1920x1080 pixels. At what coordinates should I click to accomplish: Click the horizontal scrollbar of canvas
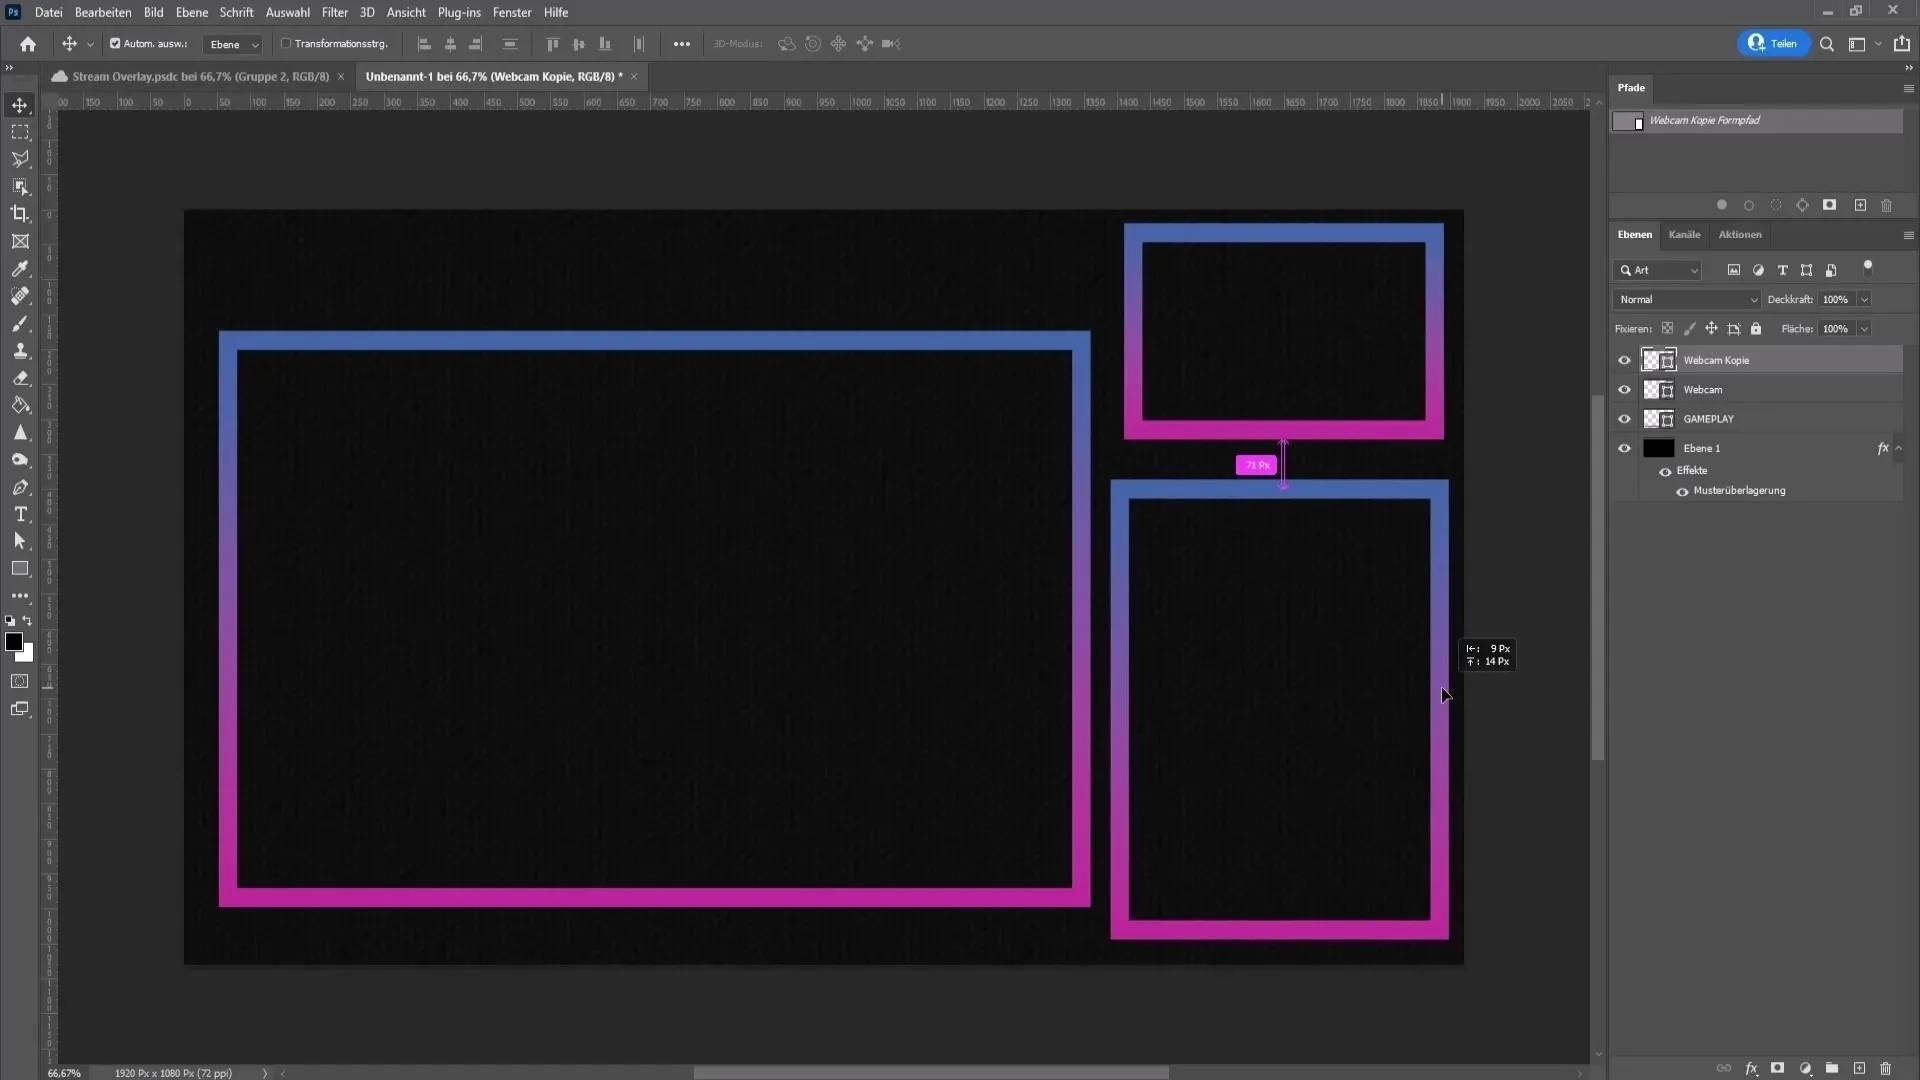pyautogui.click(x=931, y=1073)
